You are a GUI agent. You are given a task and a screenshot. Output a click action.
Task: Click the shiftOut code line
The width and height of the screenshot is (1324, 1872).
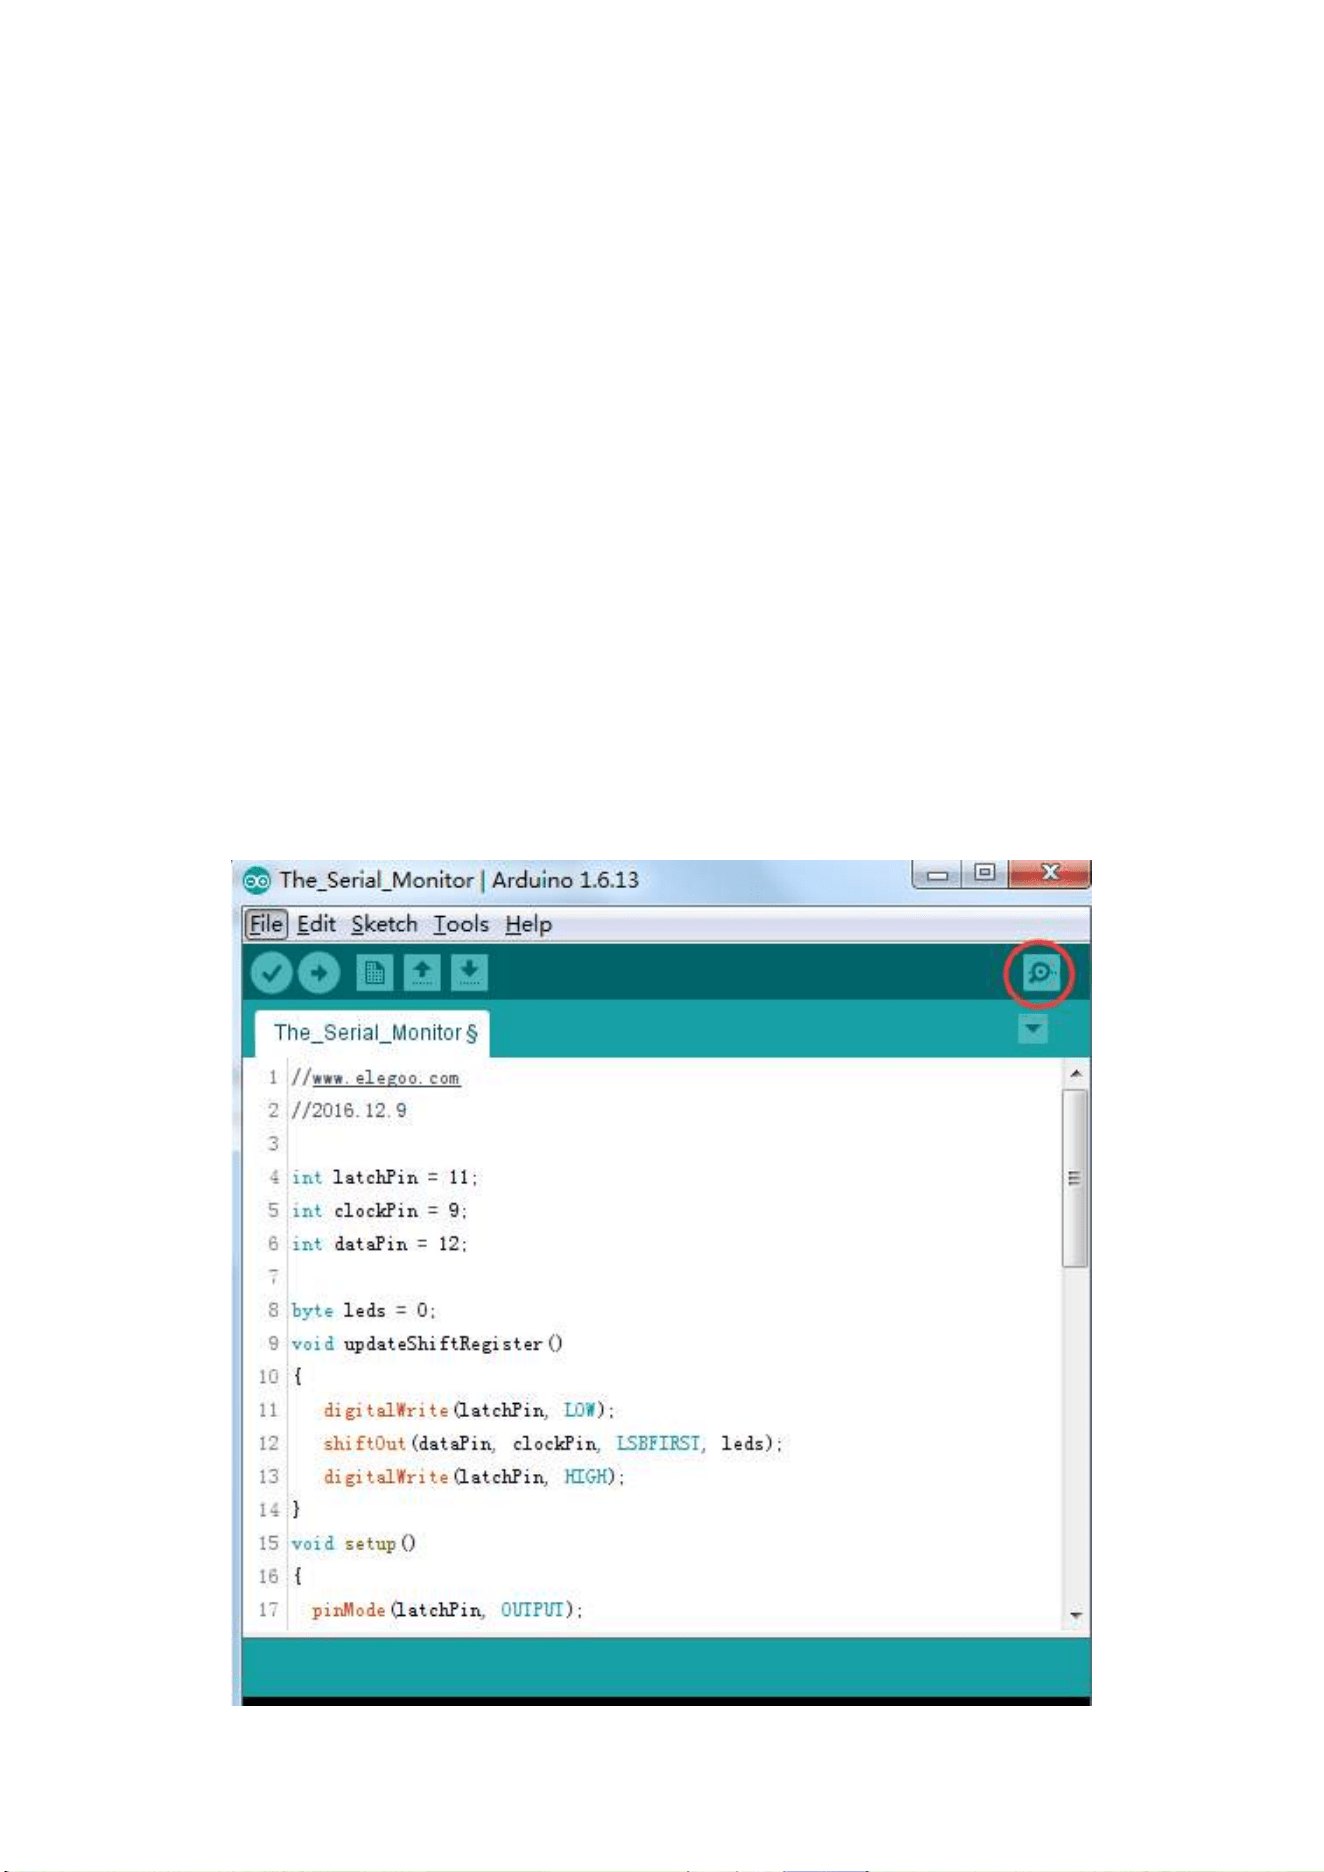[553, 1443]
